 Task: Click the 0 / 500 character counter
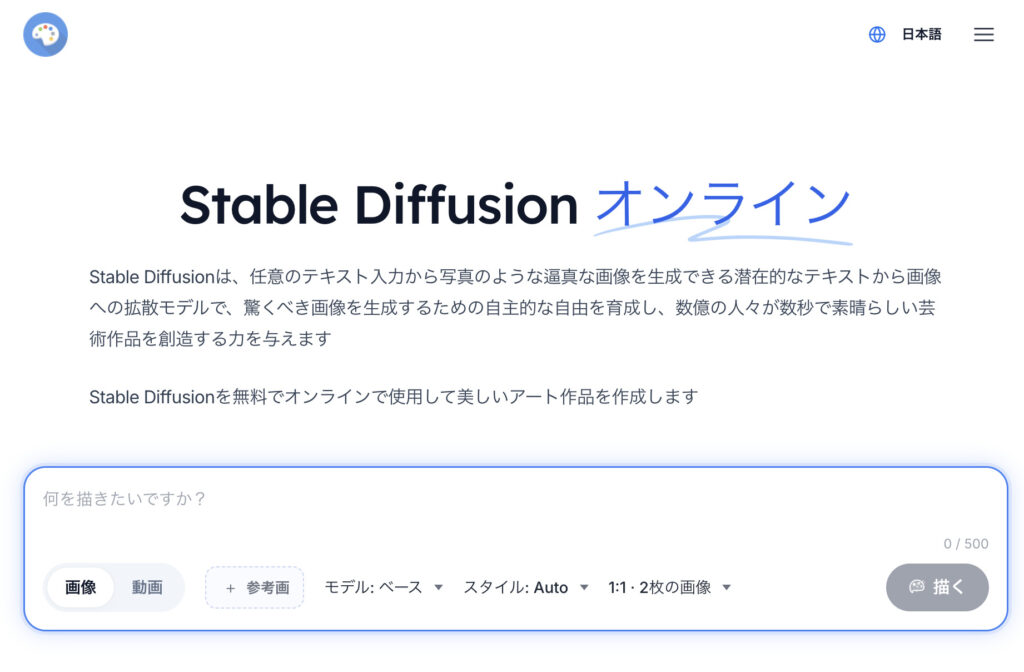pyautogui.click(x=965, y=544)
